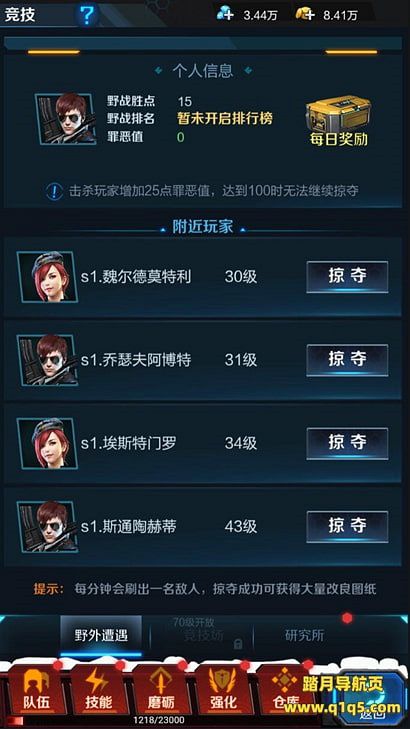
Task: Switch to the 研究所 tab
Action: coord(304,635)
